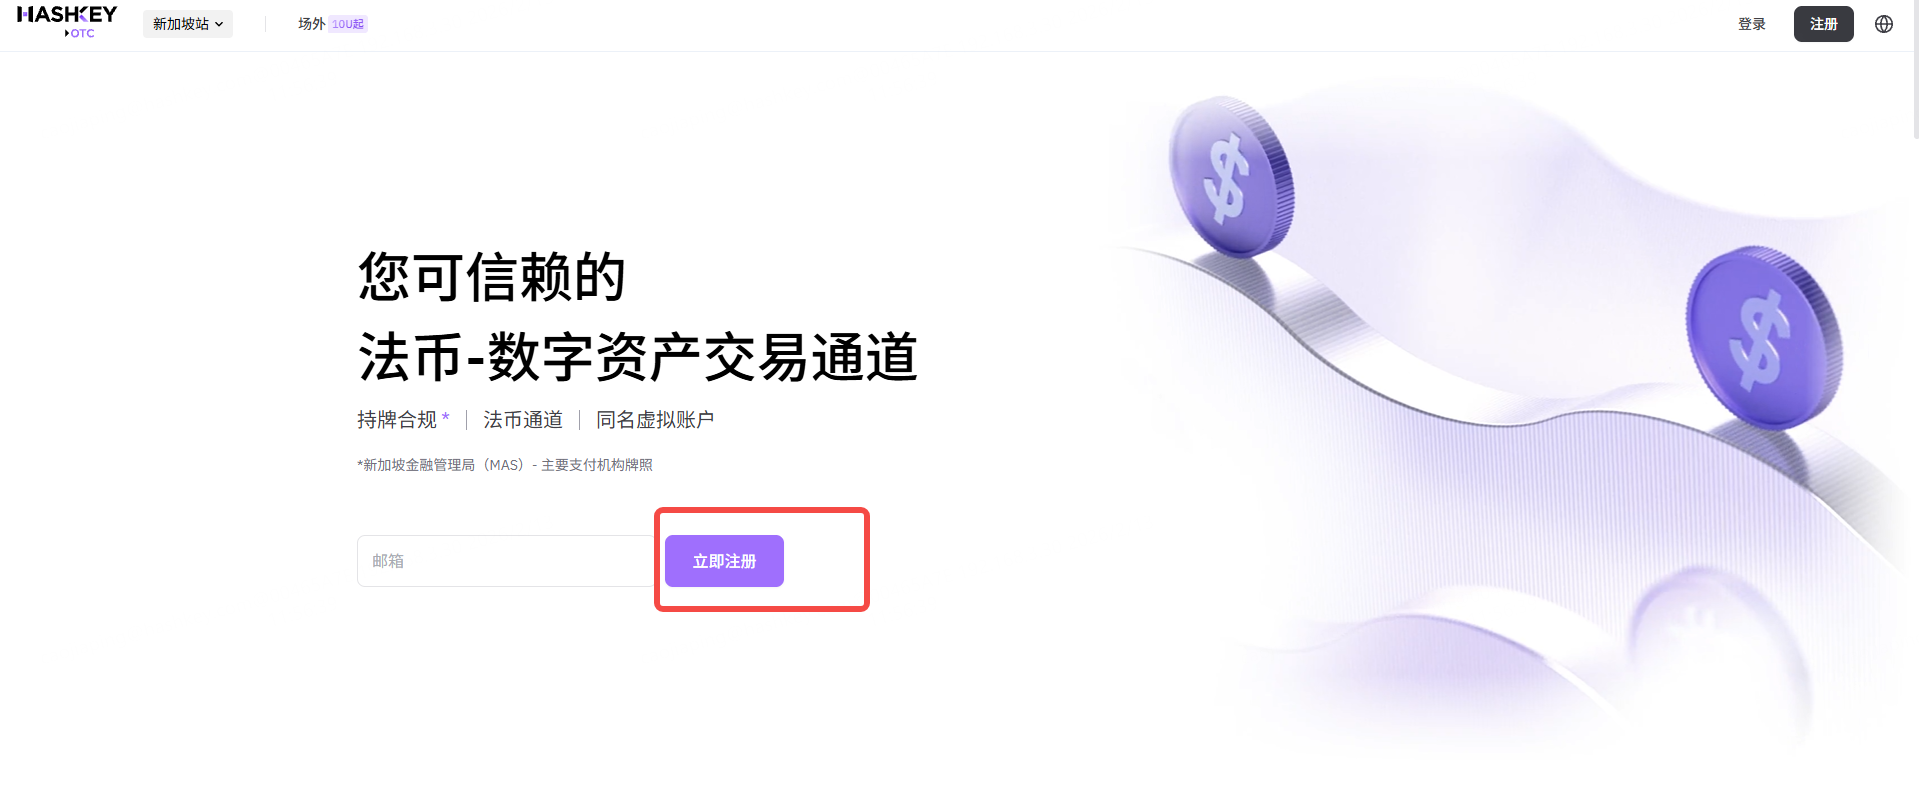The image size is (1919, 792).
Task: Click the 同名虚拟账户 feature label
Action: (x=655, y=420)
